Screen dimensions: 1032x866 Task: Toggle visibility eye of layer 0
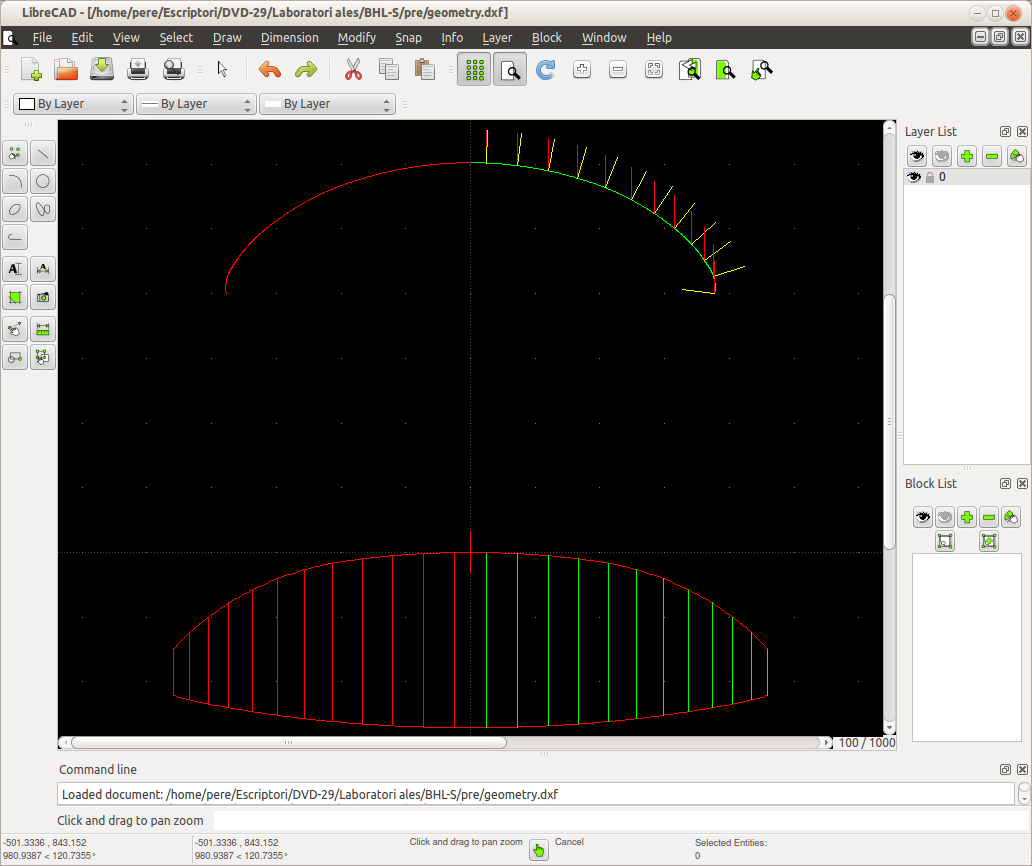914,177
